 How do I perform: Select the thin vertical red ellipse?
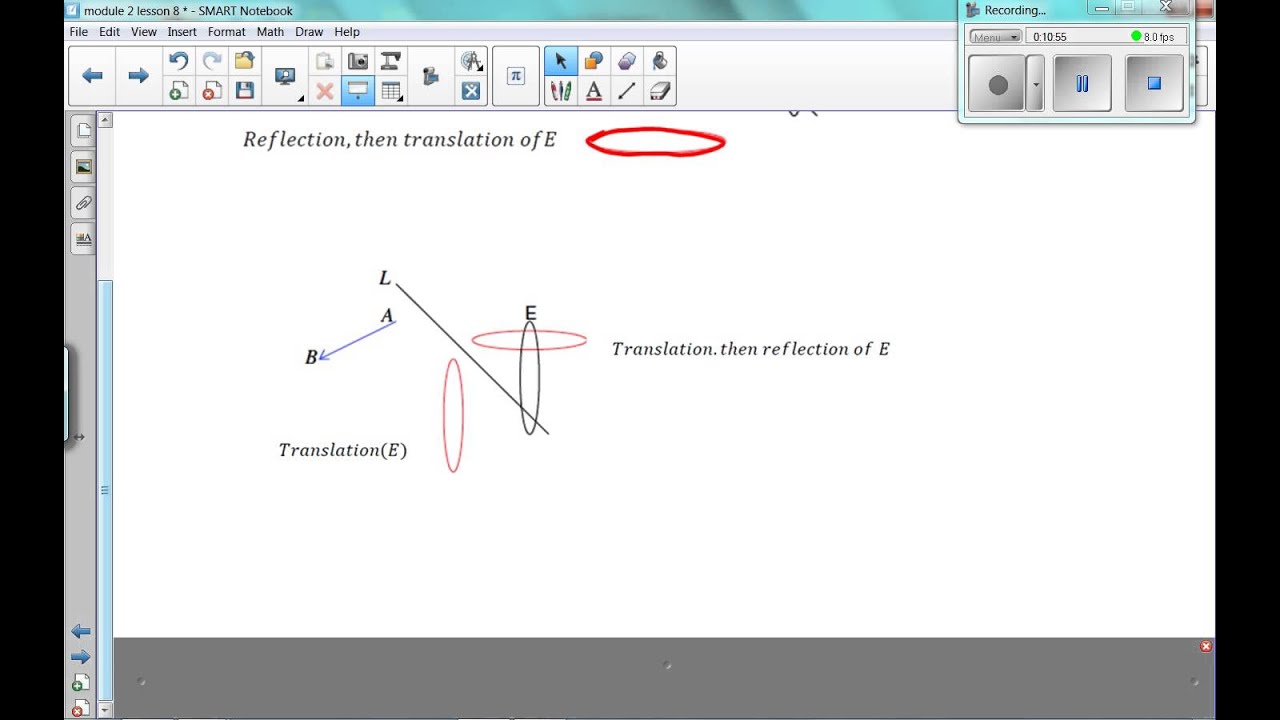tap(453, 415)
